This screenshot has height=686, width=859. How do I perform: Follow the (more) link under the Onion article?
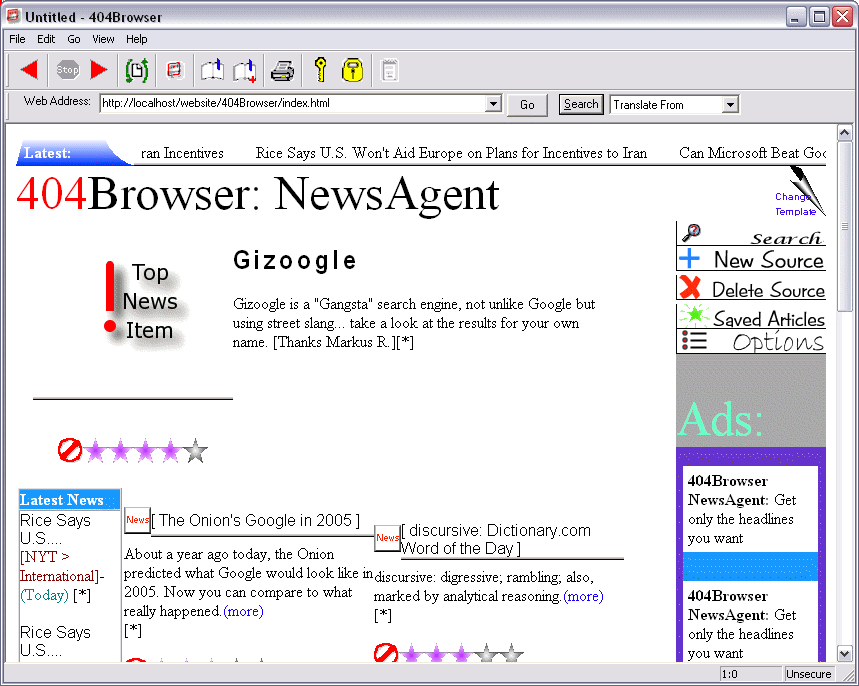(243, 611)
